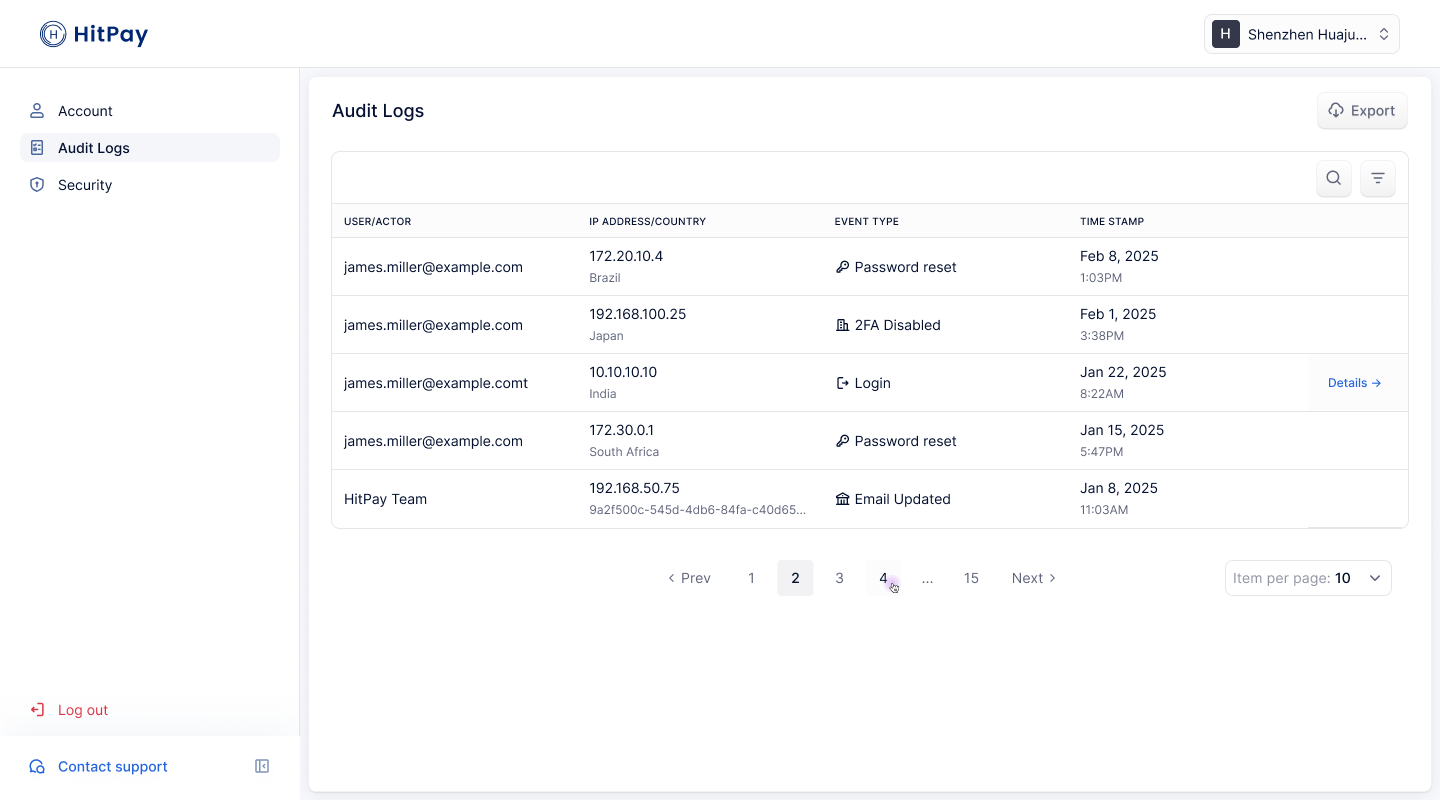Open Contact support link
The image size is (1440, 800).
click(x=98, y=767)
